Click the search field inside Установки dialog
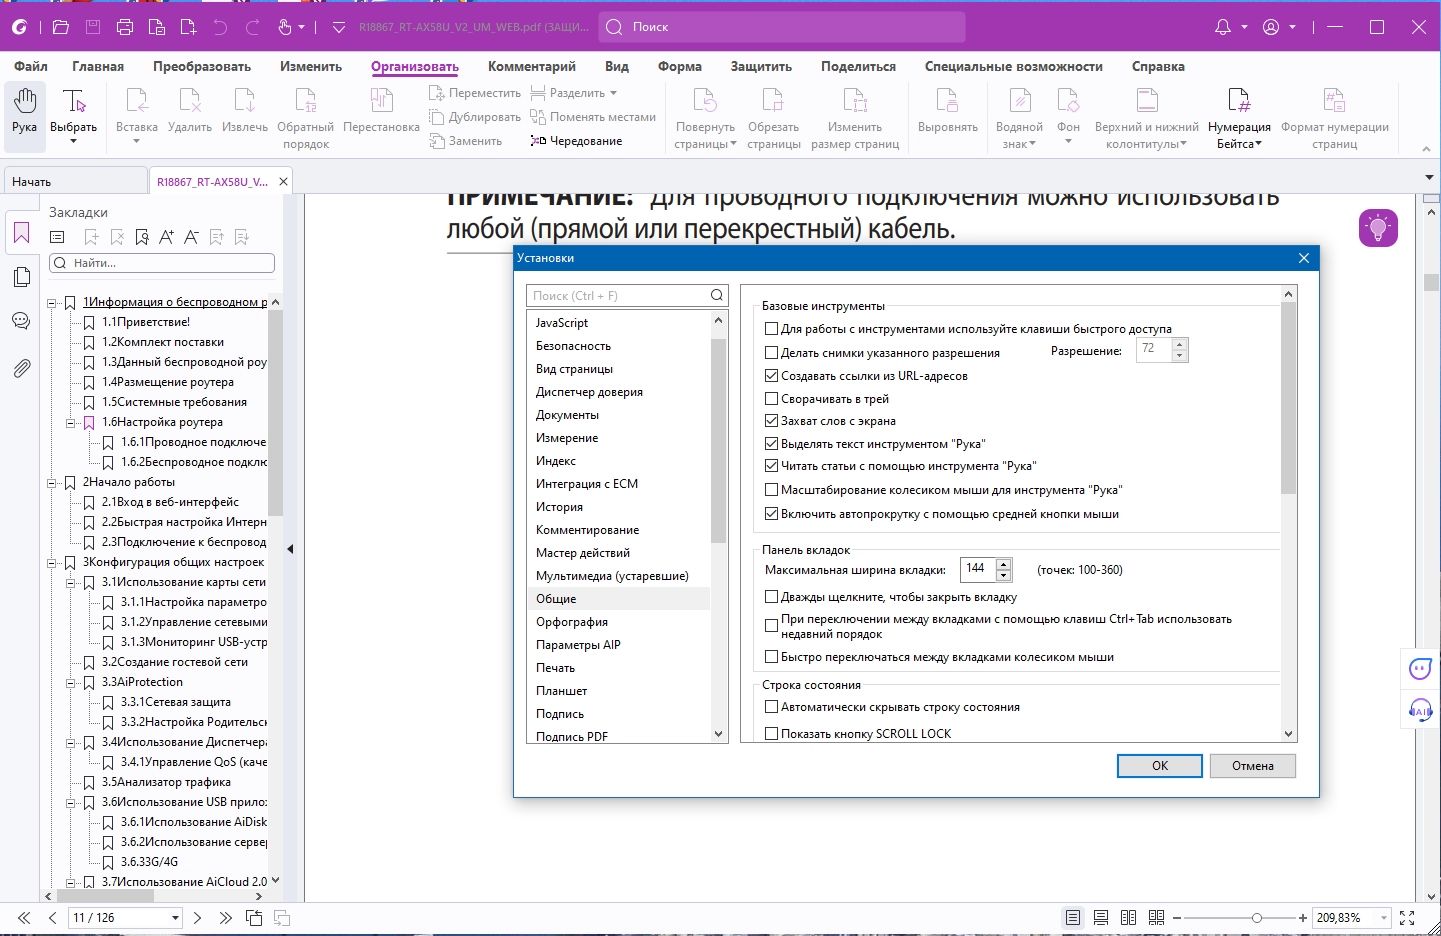Image resolution: width=1441 pixels, height=936 pixels. [x=620, y=295]
